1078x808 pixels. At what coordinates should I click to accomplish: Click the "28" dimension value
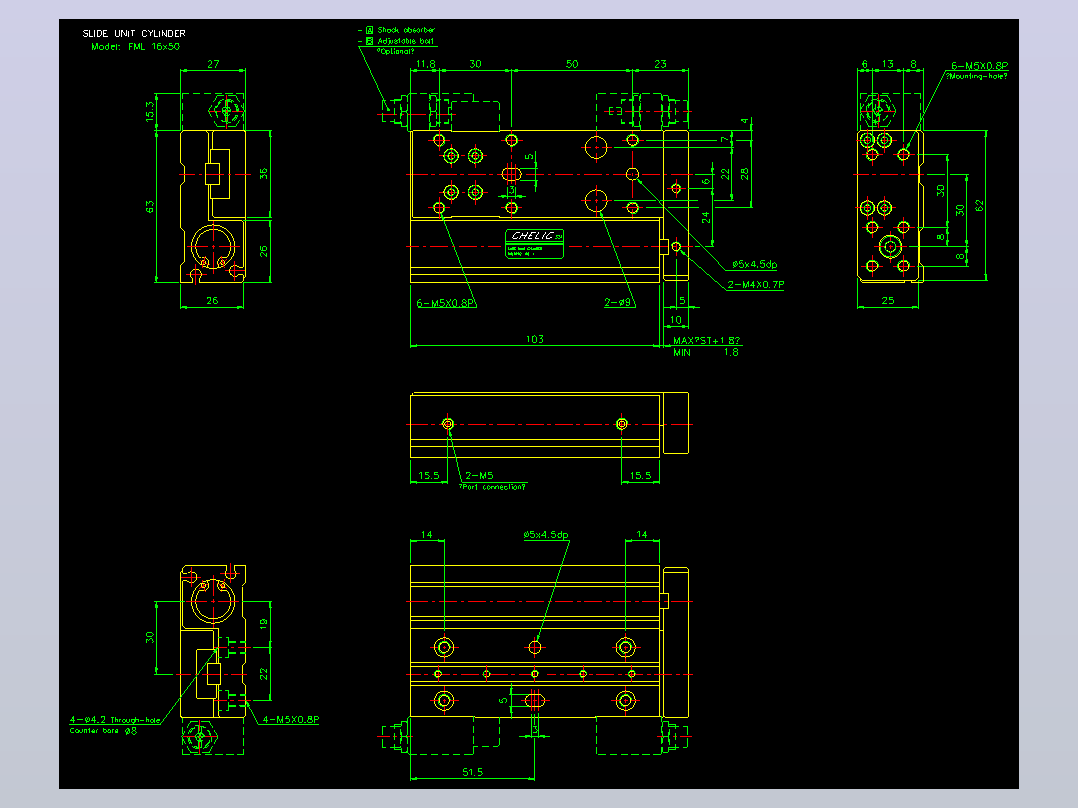pos(745,174)
